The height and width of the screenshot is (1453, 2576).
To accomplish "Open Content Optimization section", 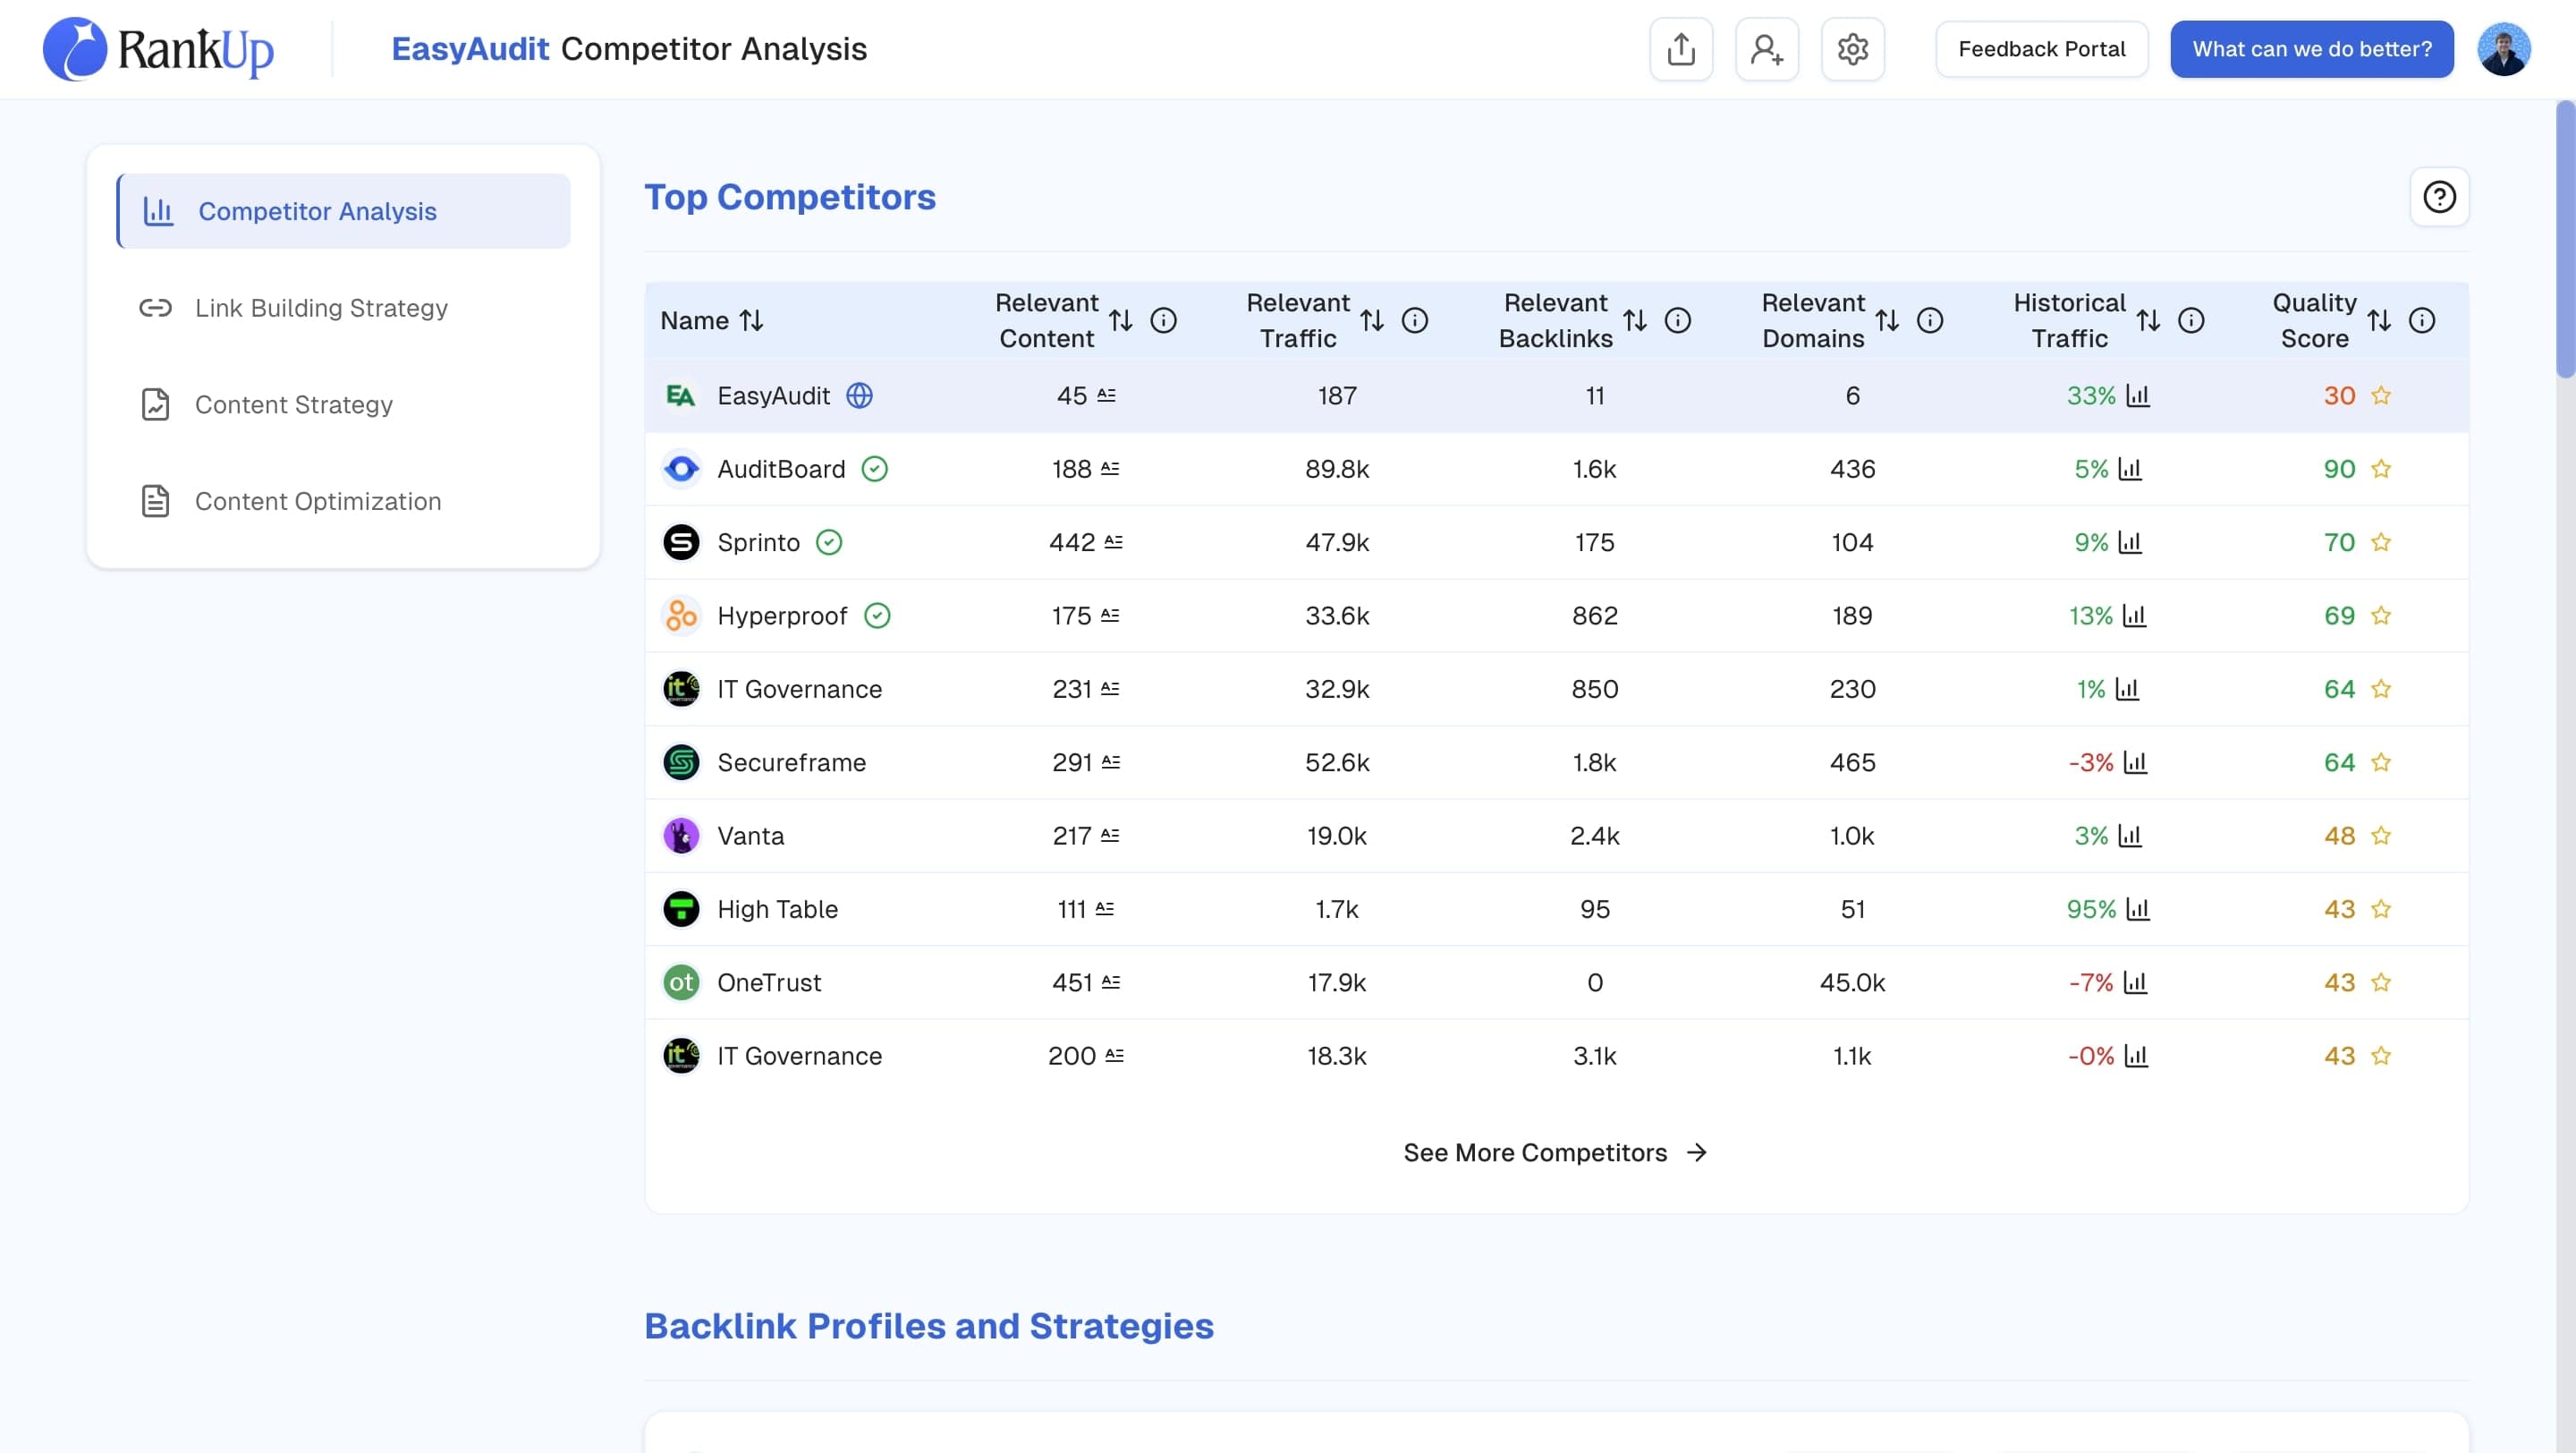I will click(344, 501).
